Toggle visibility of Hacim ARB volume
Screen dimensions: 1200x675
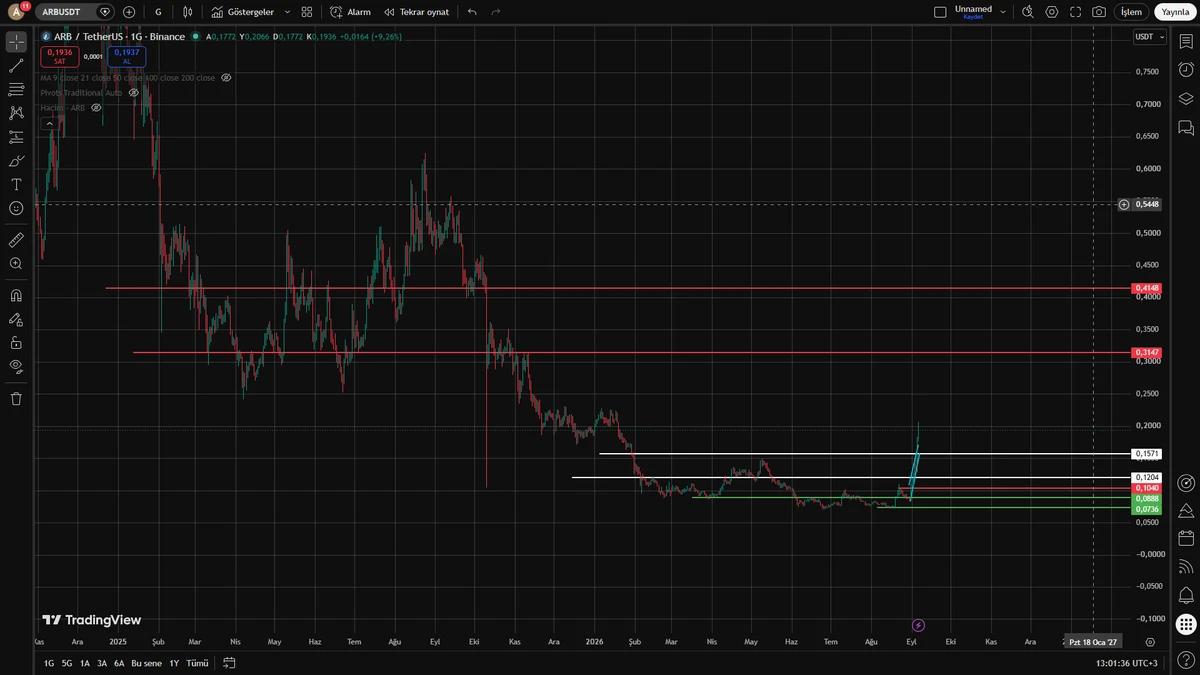tap(97, 107)
